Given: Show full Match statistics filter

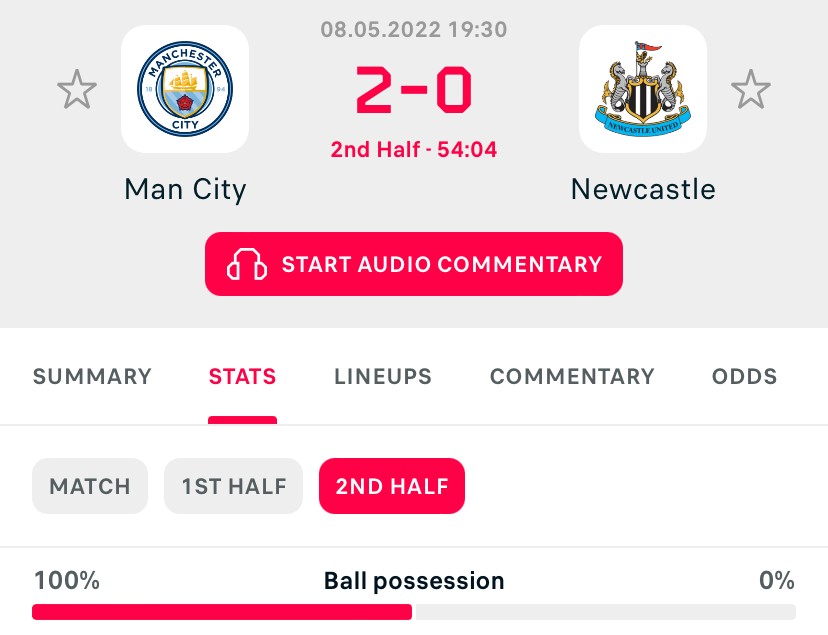Looking at the screenshot, I should (x=90, y=486).
